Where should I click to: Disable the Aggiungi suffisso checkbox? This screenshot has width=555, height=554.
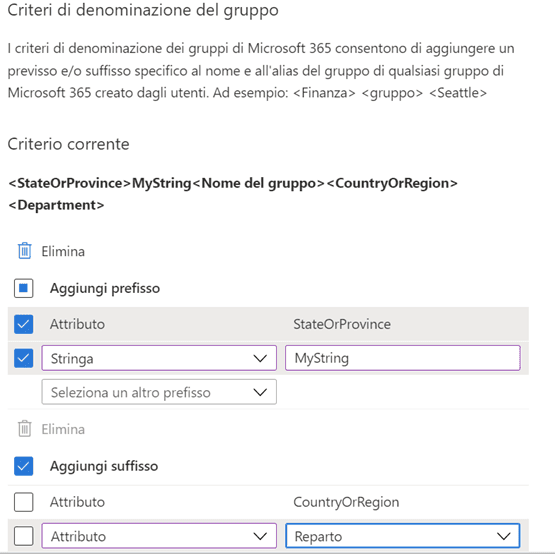pos(24,466)
